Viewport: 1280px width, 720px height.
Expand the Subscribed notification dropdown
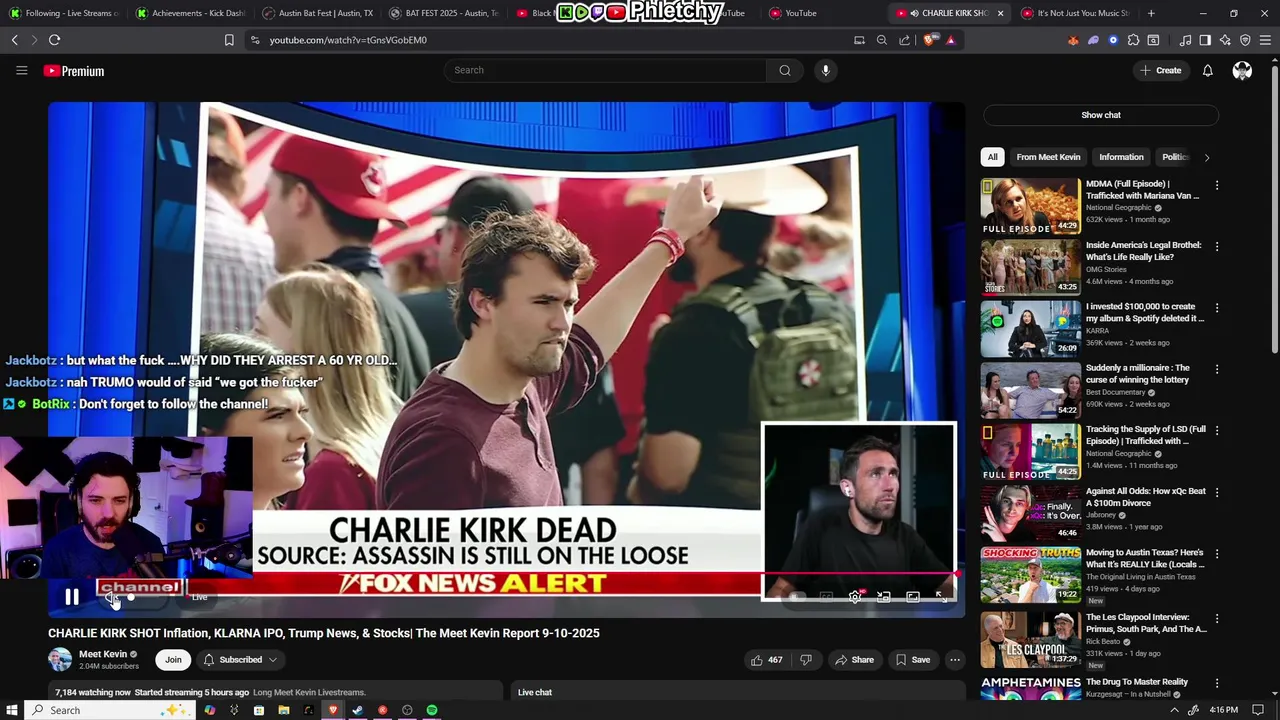(x=240, y=660)
